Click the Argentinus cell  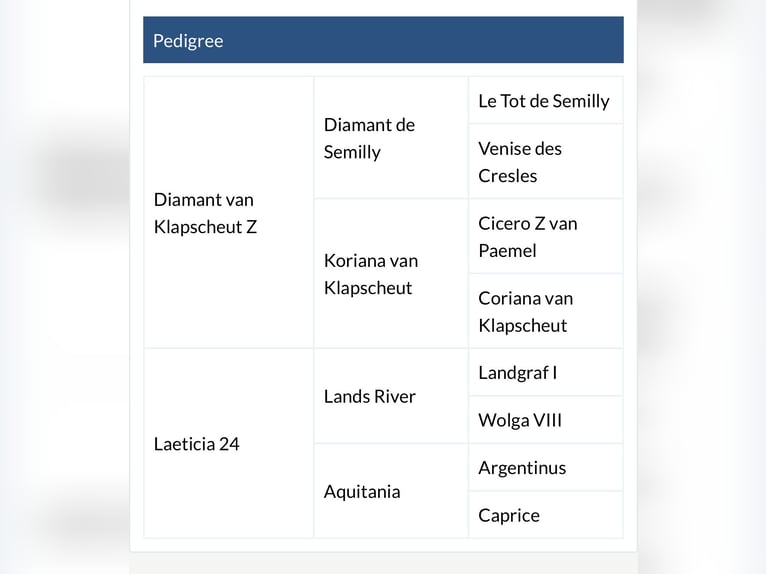(522, 468)
